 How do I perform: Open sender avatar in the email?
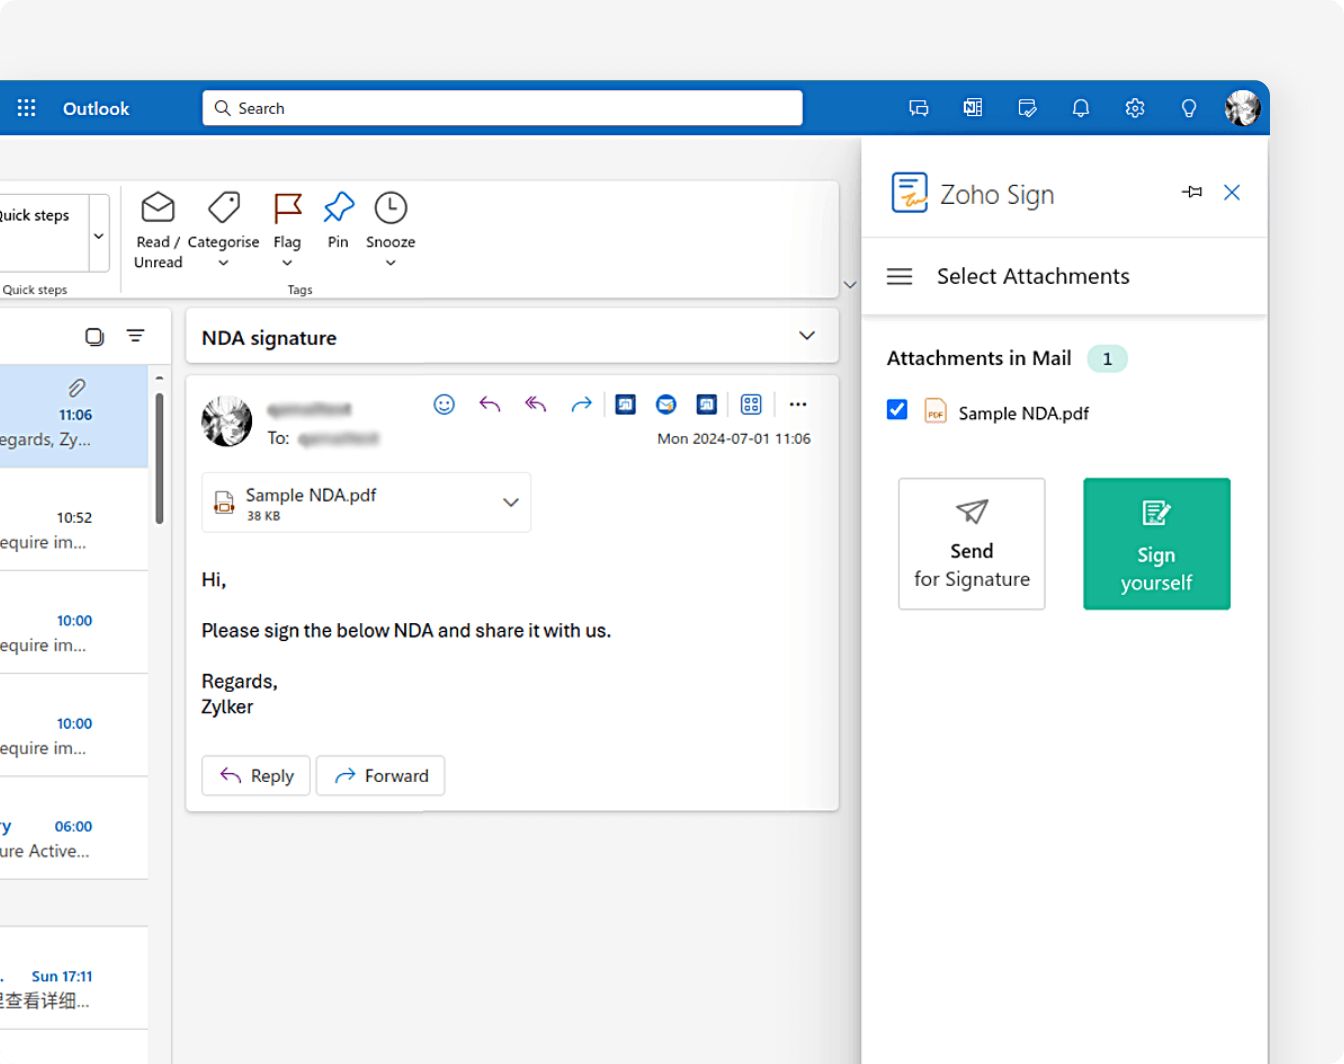click(227, 421)
